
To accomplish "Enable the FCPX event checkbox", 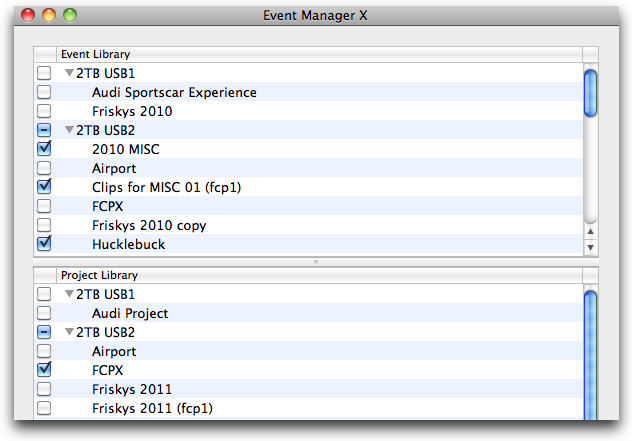I will (x=44, y=206).
